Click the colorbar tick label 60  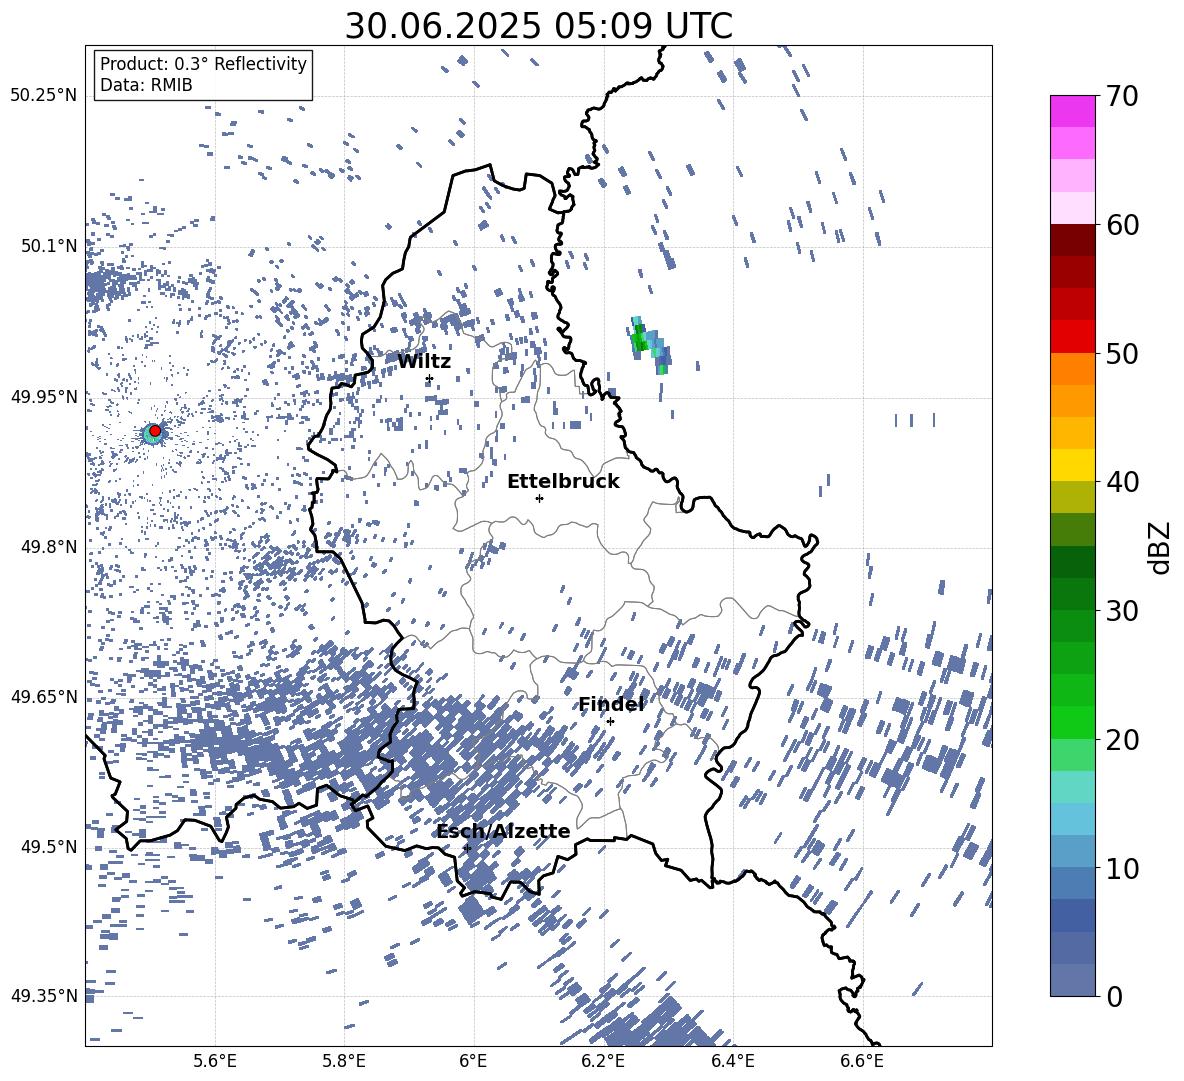coord(1122,225)
